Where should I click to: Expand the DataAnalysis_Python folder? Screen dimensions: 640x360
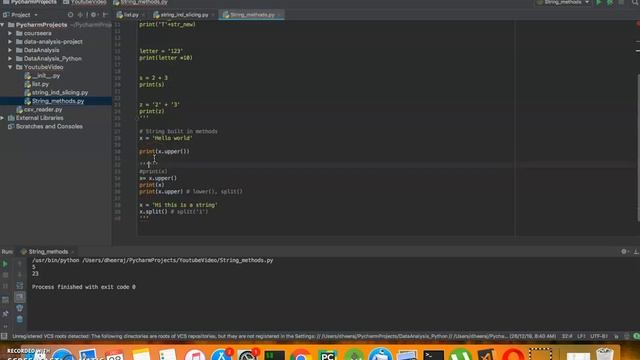pos(10,58)
